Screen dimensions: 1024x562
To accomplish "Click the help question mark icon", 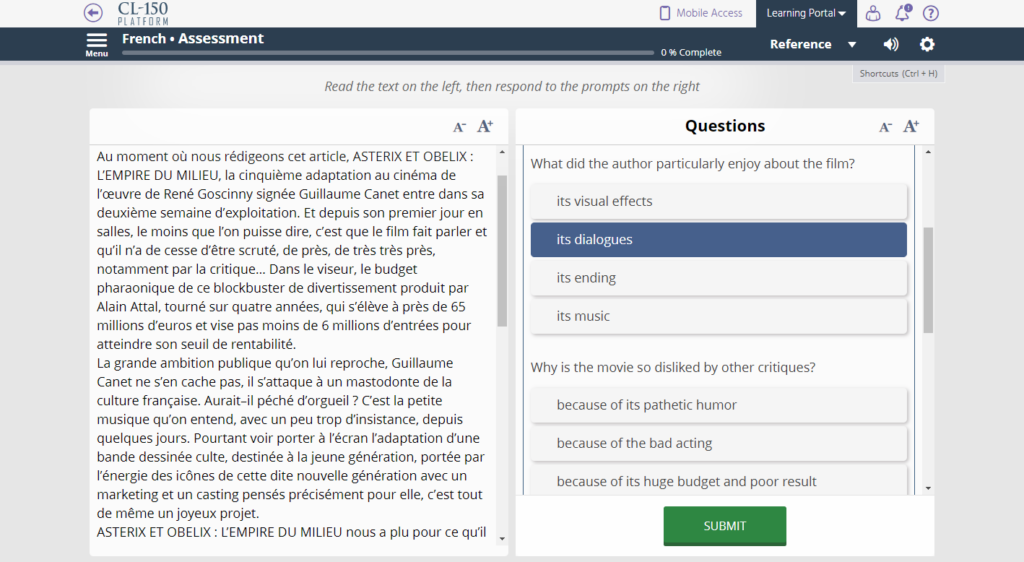I will [x=931, y=13].
